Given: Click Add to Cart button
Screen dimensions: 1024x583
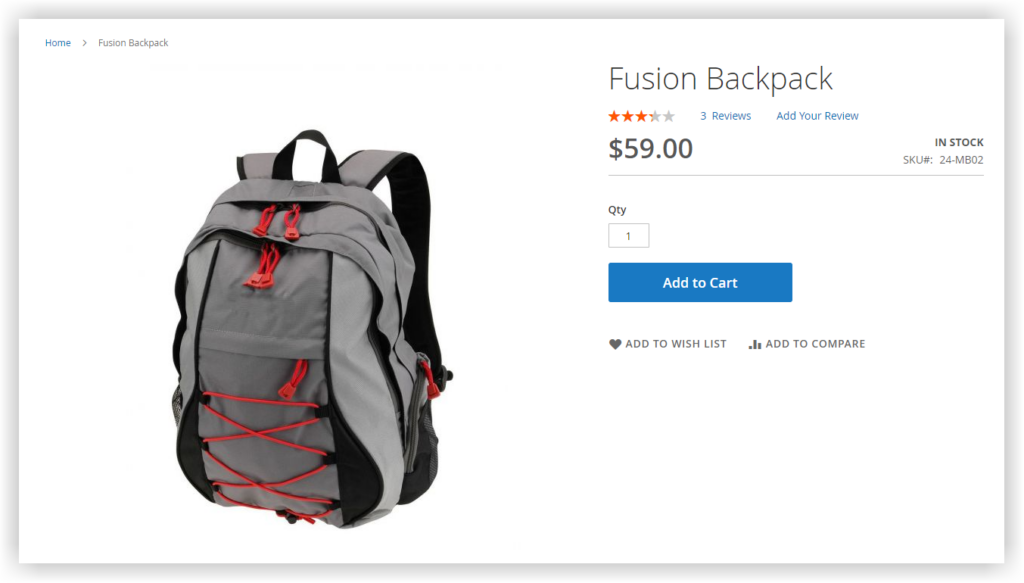Looking at the screenshot, I should click(x=700, y=282).
